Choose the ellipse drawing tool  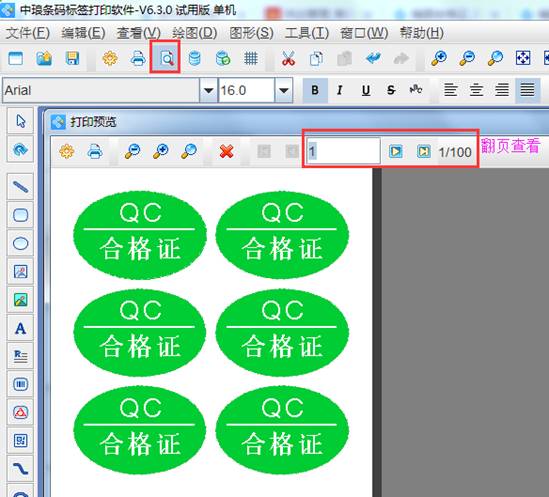click(x=21, y=243)
